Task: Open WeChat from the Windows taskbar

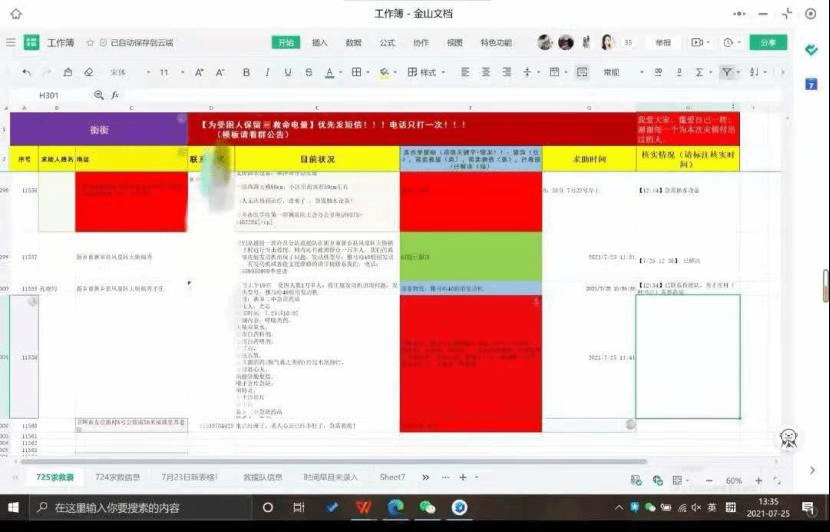Action: pyautogui.click(x=427, y=507)
